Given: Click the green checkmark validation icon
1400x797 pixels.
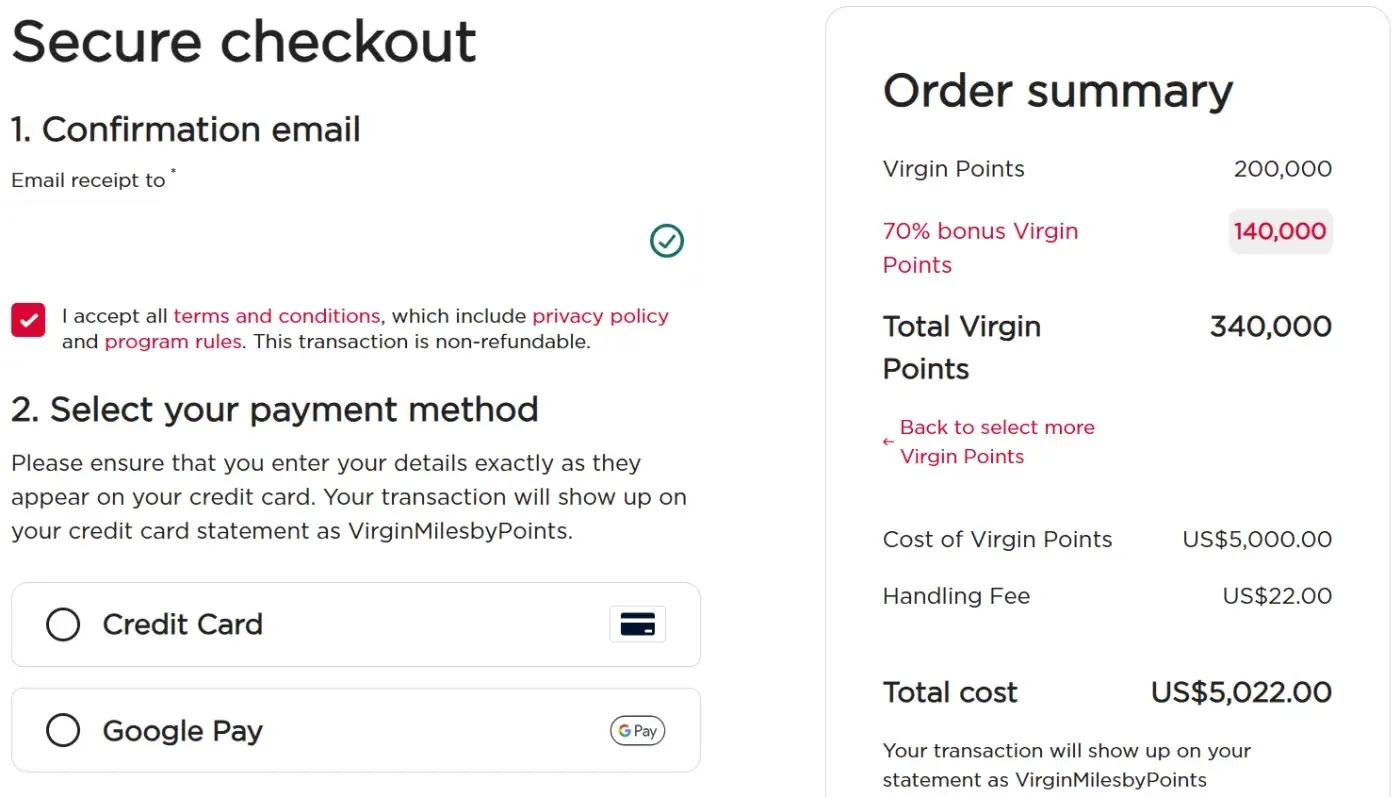Looking at the screenshot, I should [x=667, y=241].
